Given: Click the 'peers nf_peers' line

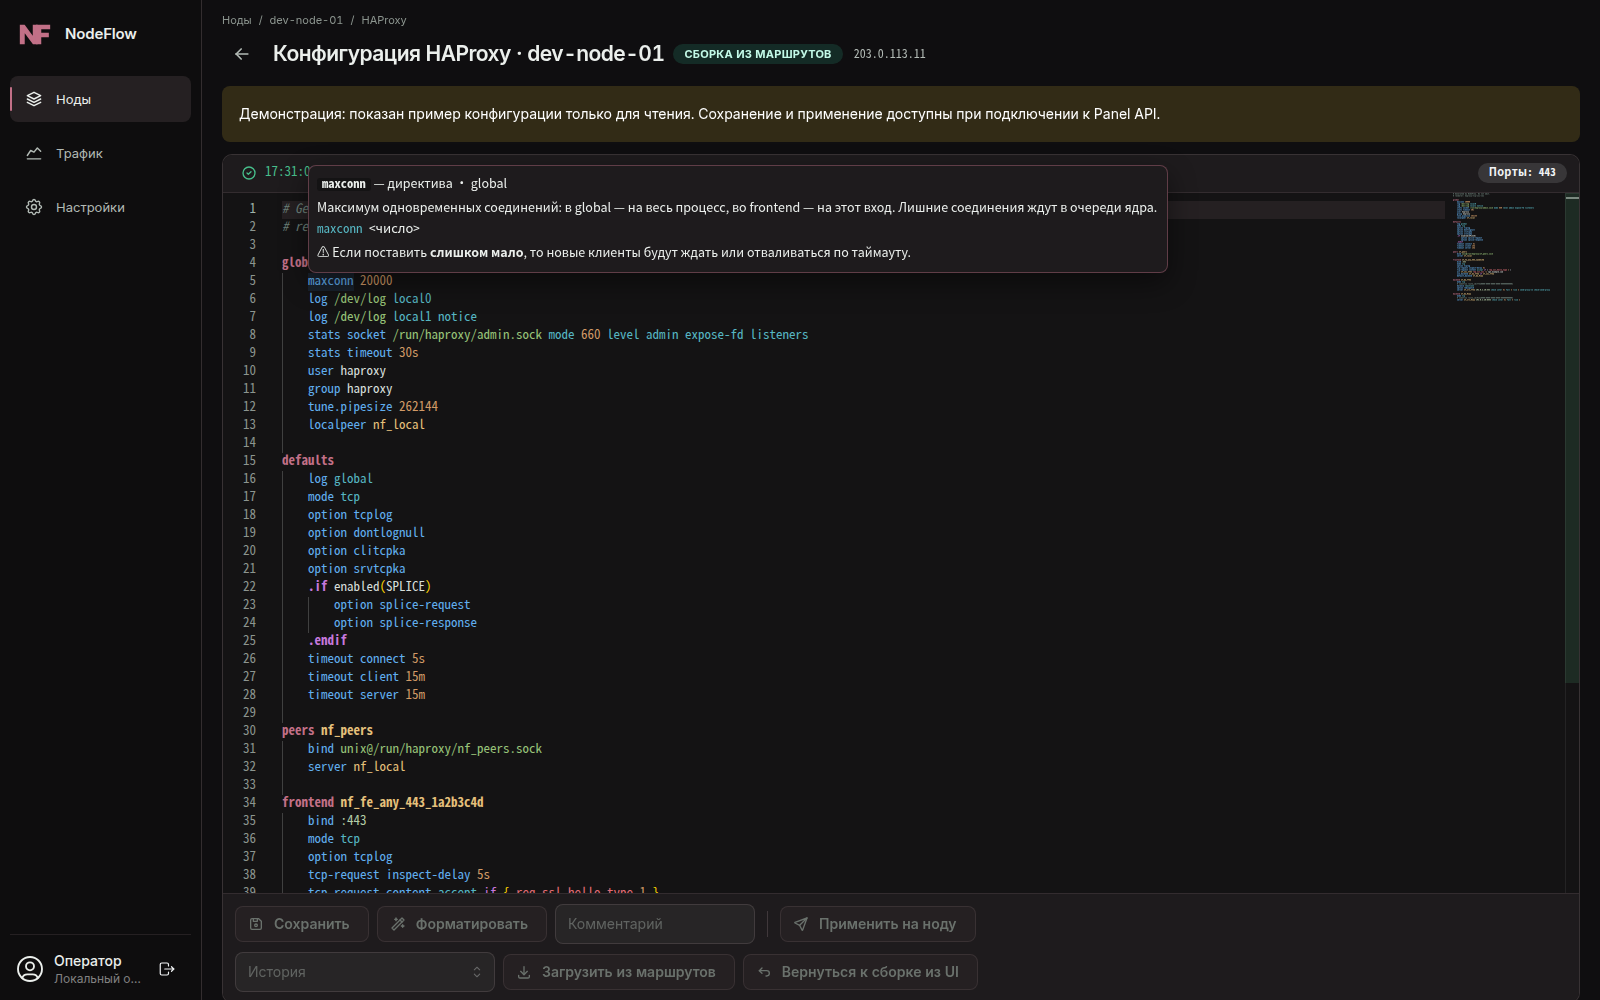Looking at the screenshot, I should coord(327,731).
